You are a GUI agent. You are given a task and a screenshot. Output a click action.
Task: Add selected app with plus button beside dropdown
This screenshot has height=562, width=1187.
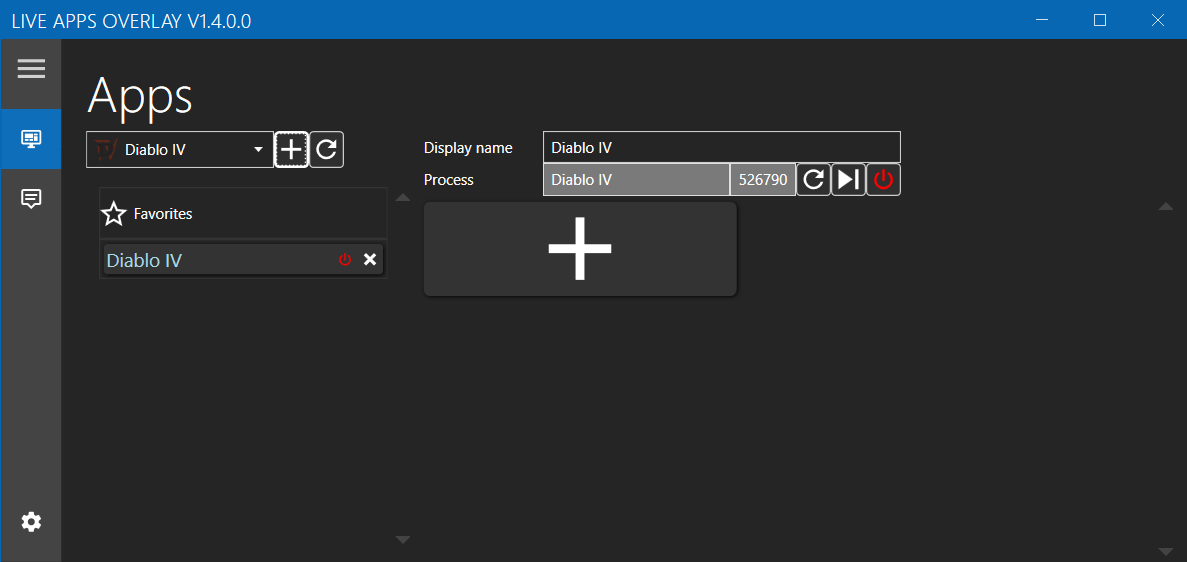click(291, 149)
